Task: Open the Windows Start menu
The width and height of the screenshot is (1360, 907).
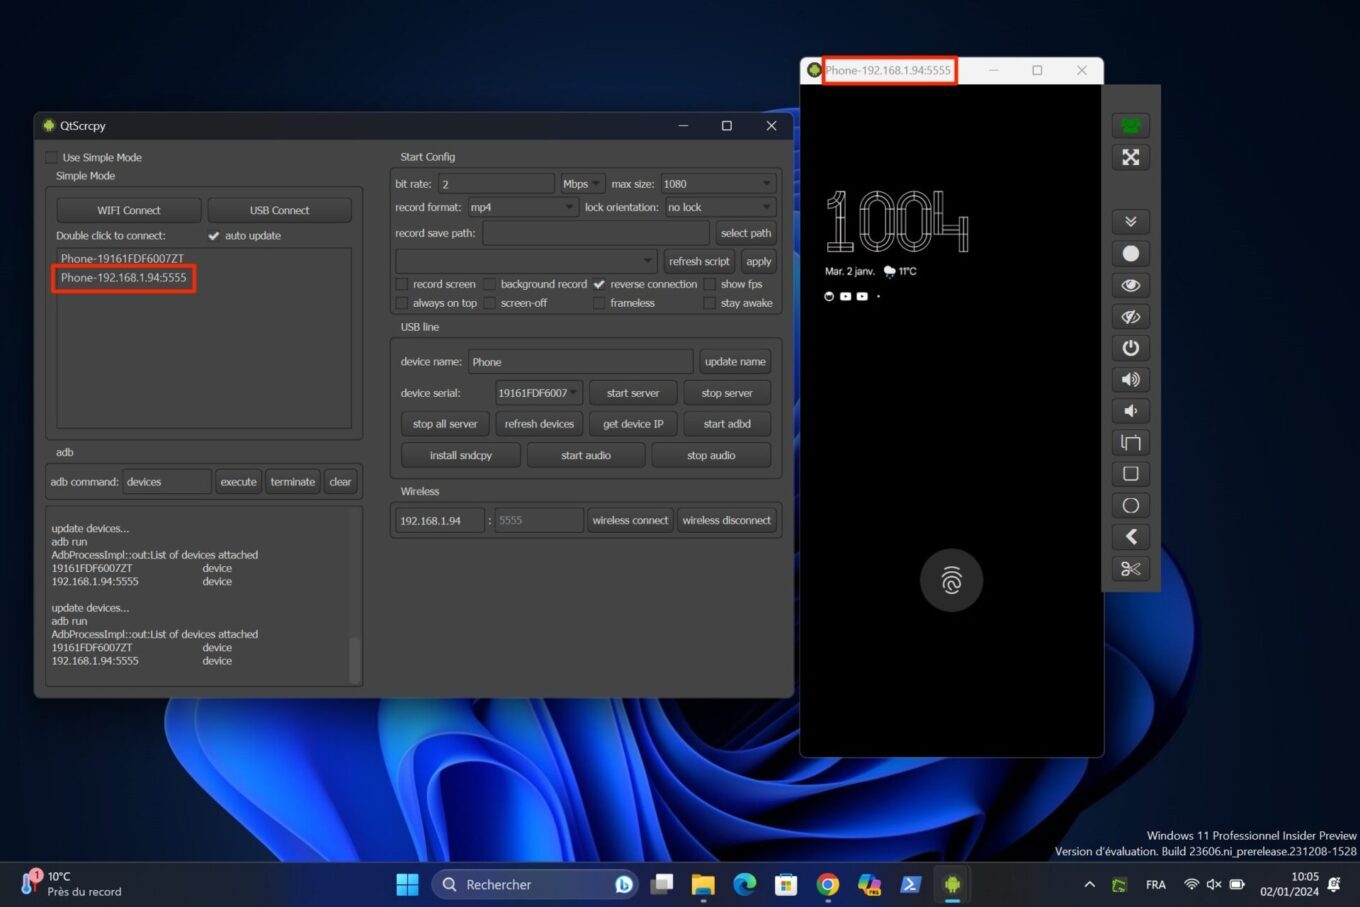Action: [407, 884]
